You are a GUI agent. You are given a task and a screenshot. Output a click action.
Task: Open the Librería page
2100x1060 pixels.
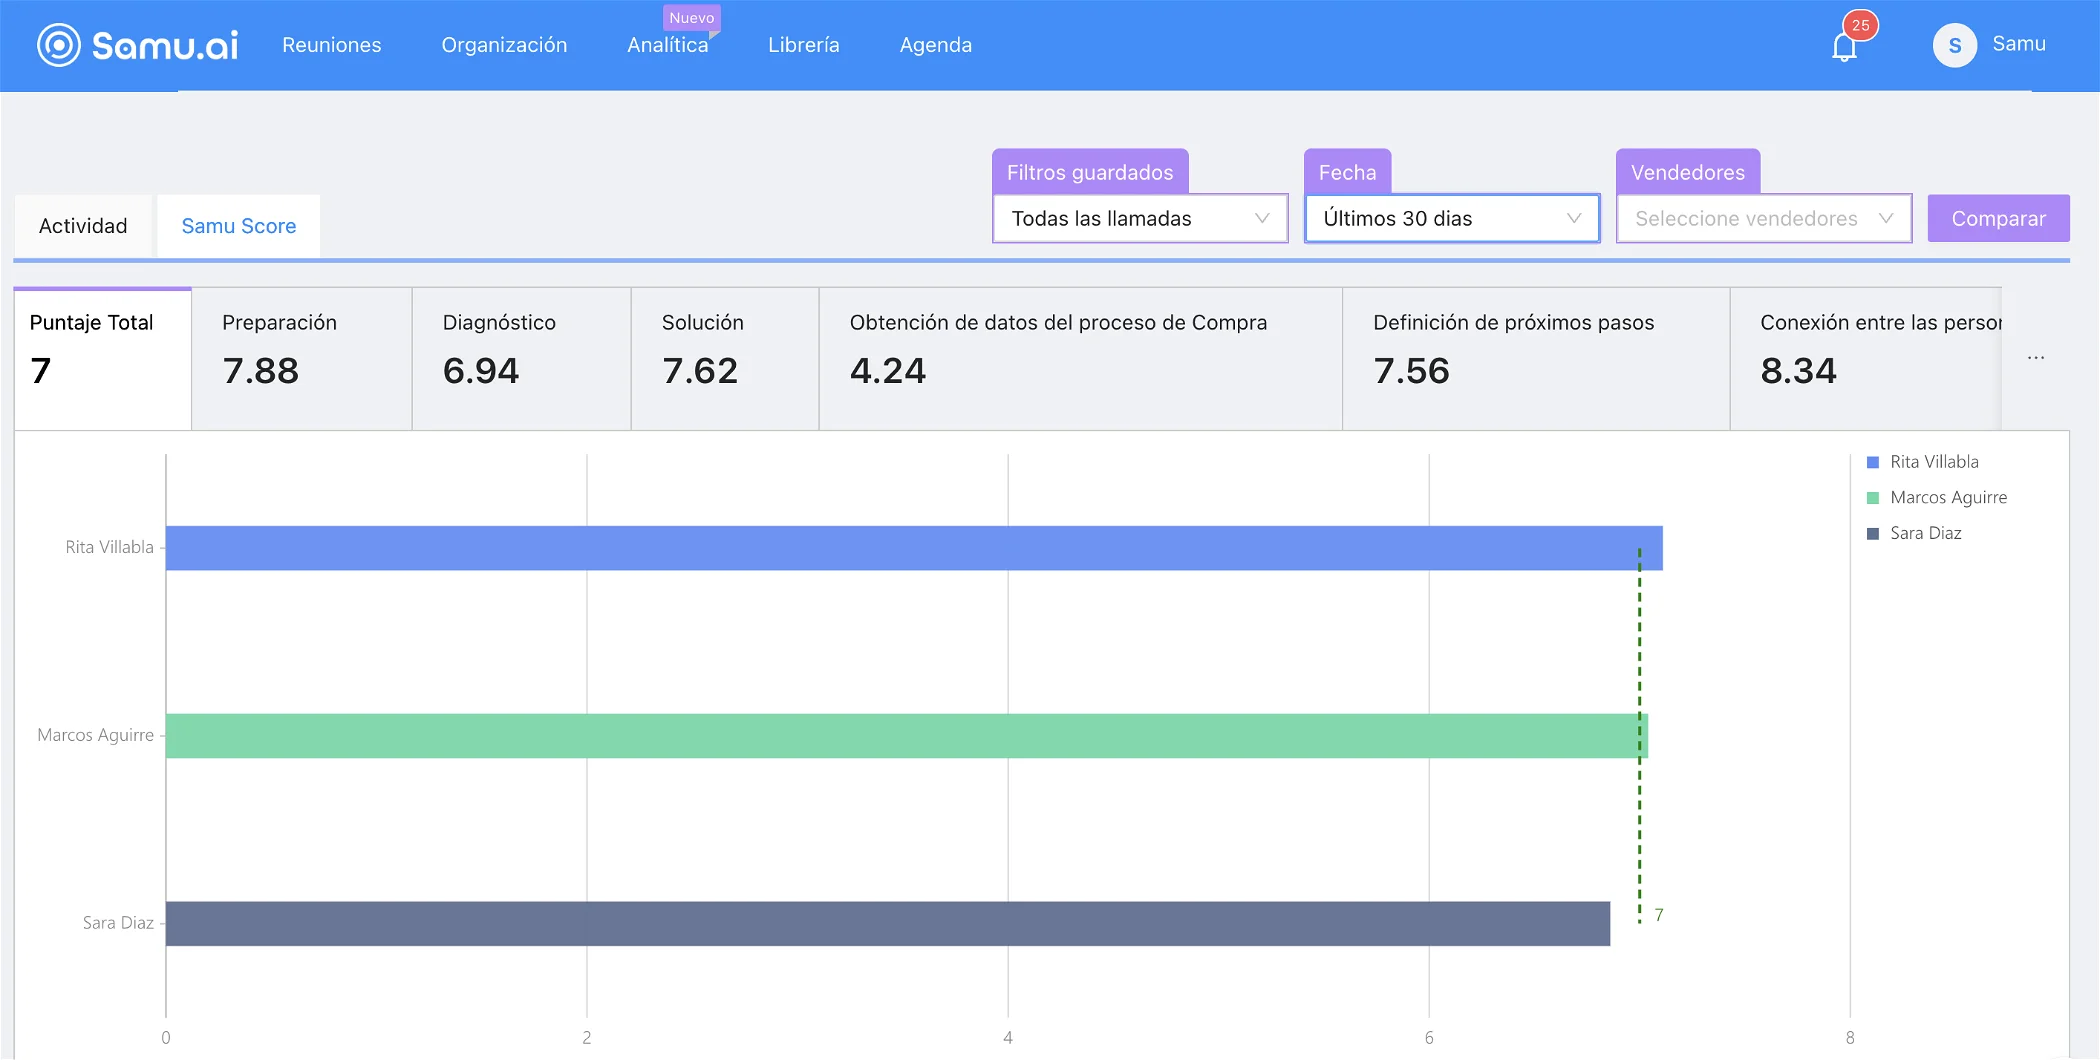click(803, 45)
